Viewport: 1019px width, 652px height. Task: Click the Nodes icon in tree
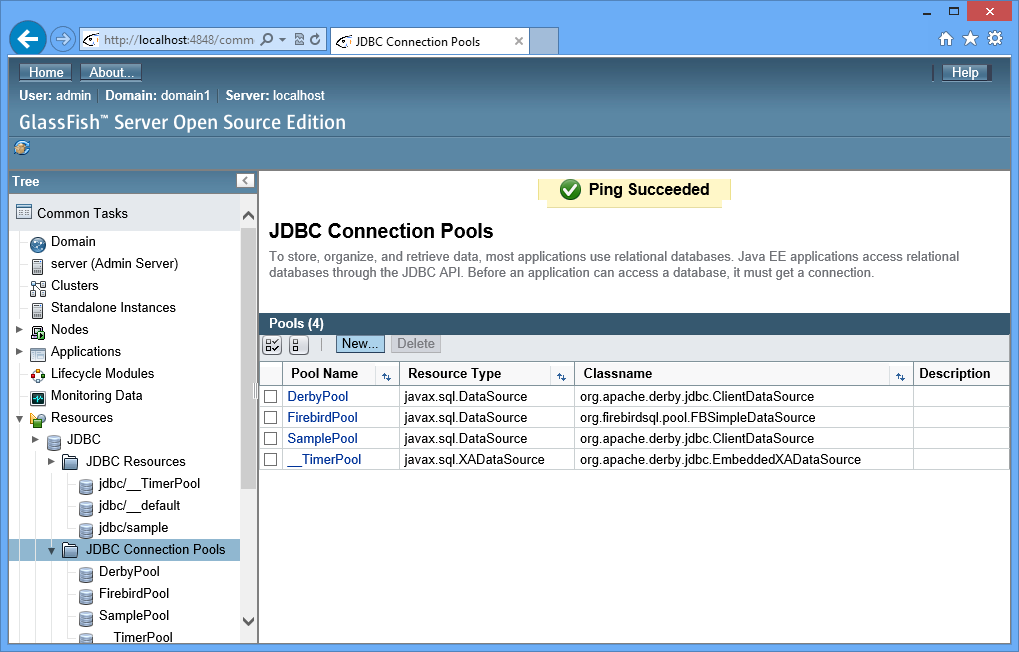38,332
